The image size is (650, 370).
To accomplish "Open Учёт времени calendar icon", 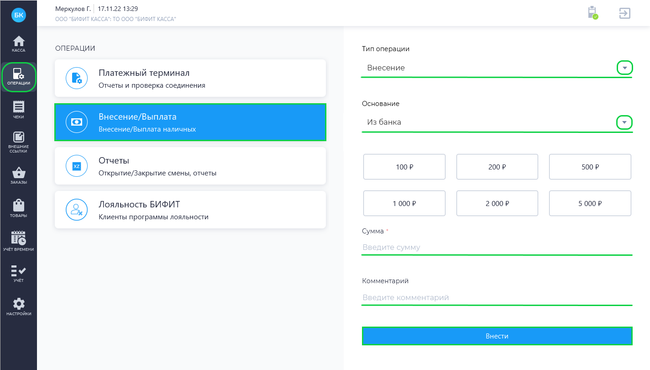I will (18, 241).
